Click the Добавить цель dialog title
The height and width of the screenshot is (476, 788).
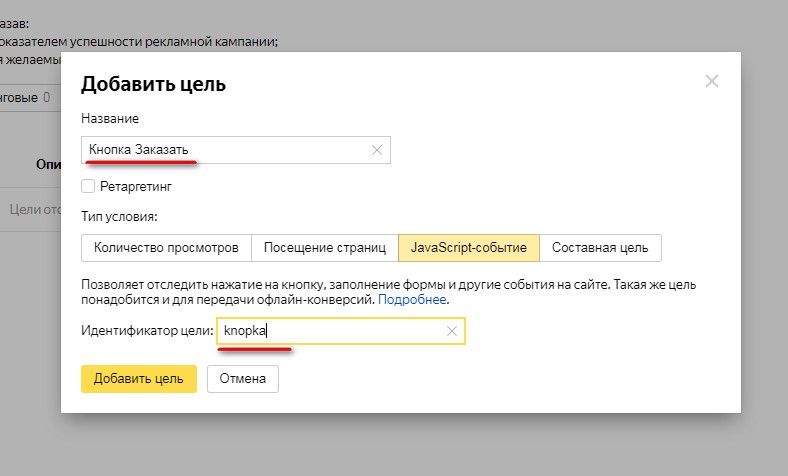153,84
